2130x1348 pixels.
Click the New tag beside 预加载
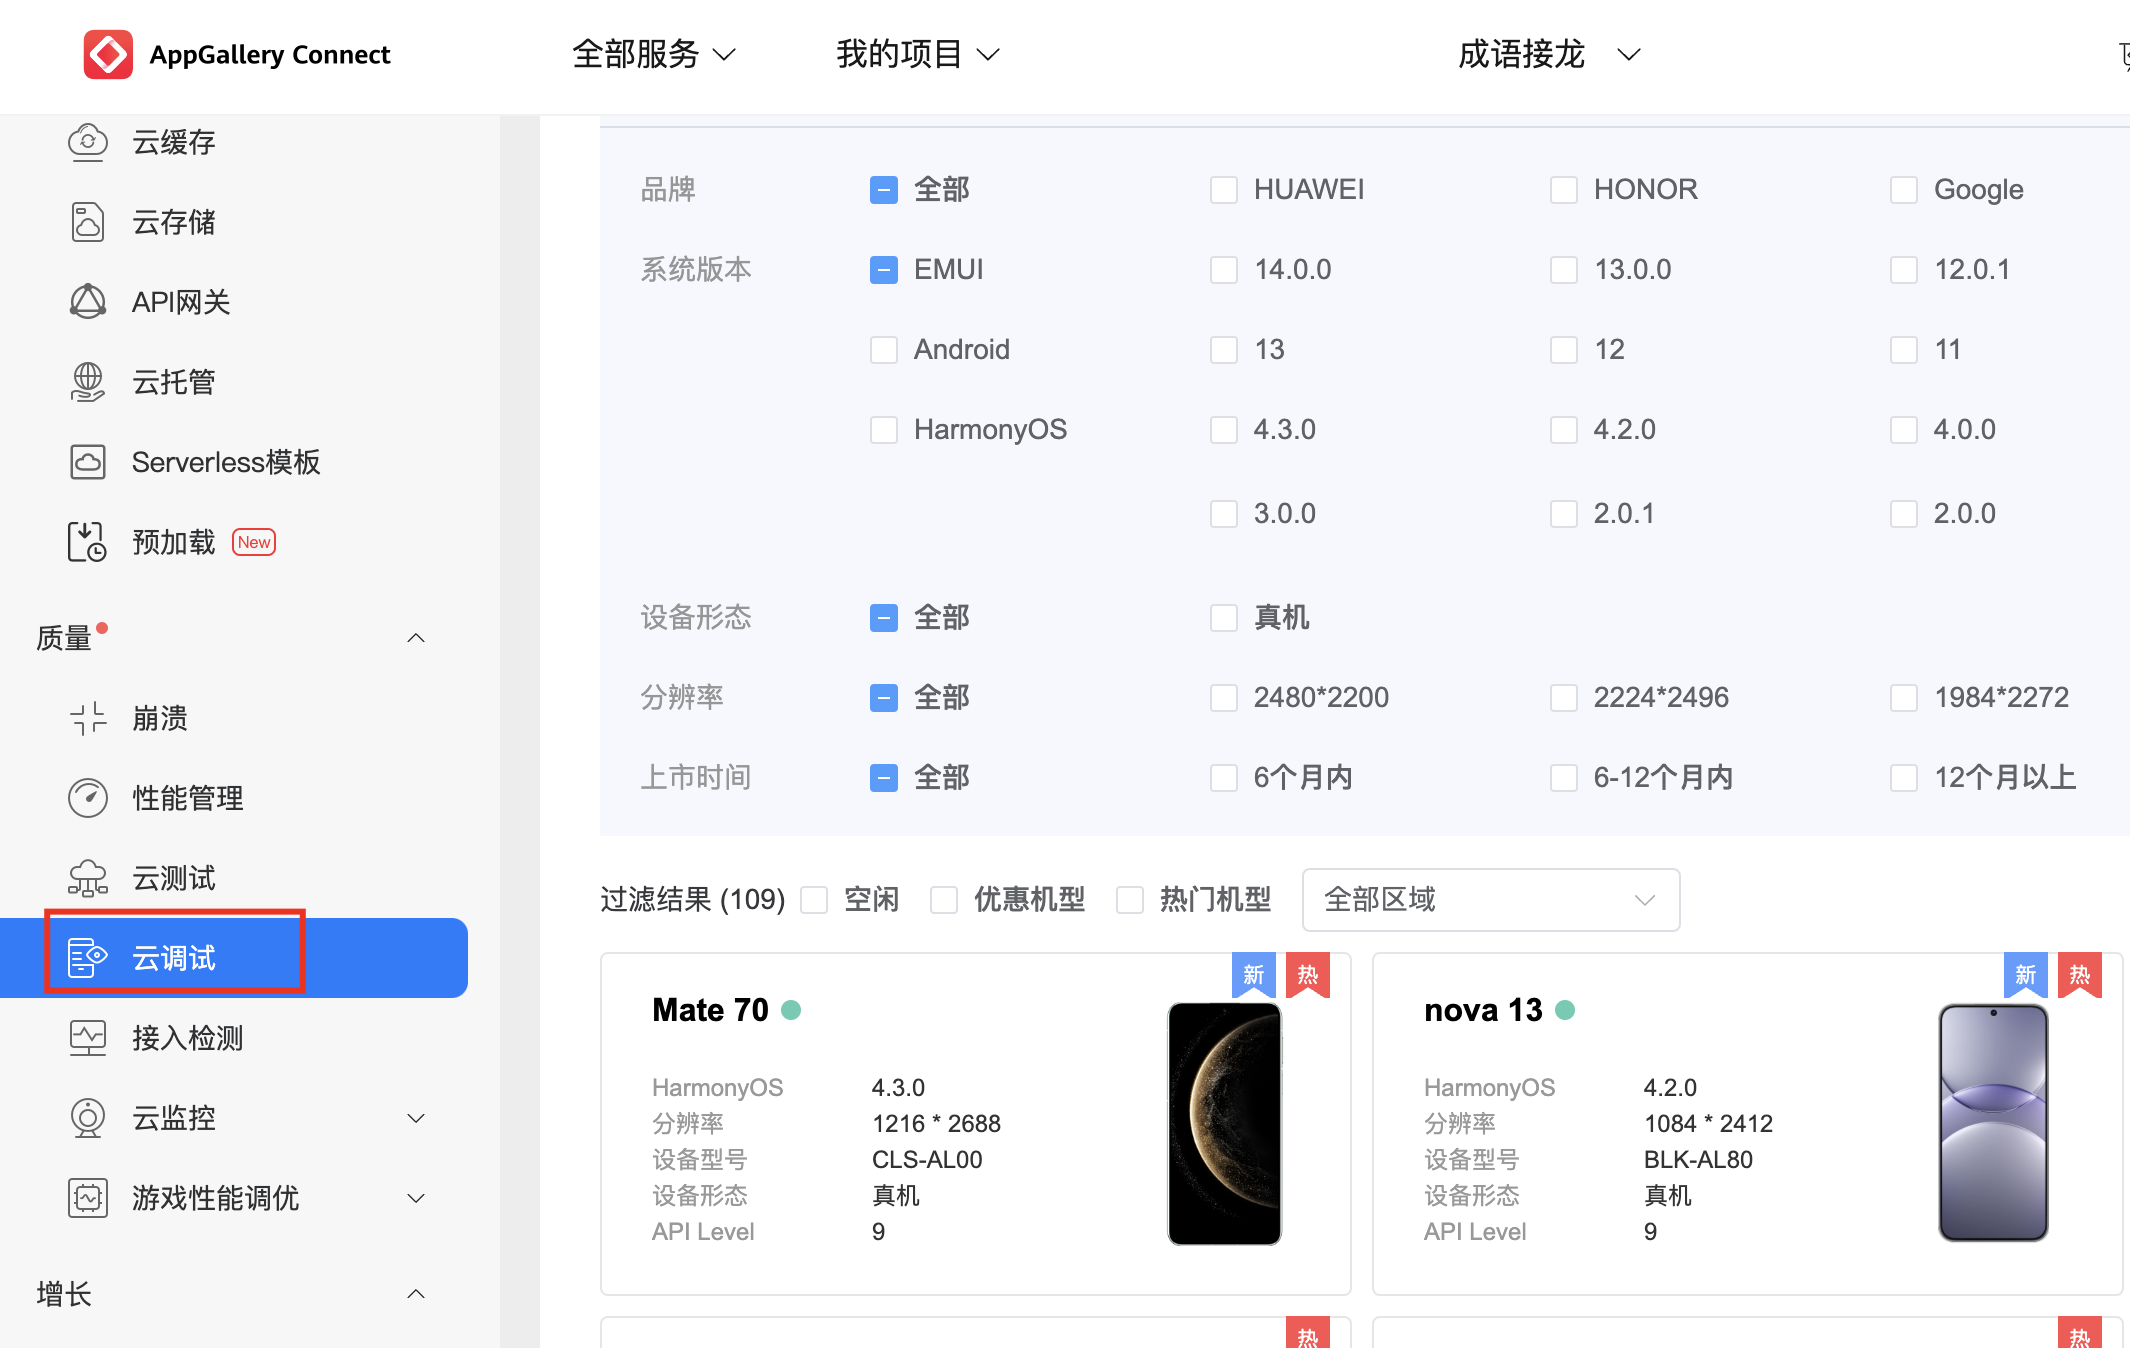pyautogui.click(x=254, y=542)
